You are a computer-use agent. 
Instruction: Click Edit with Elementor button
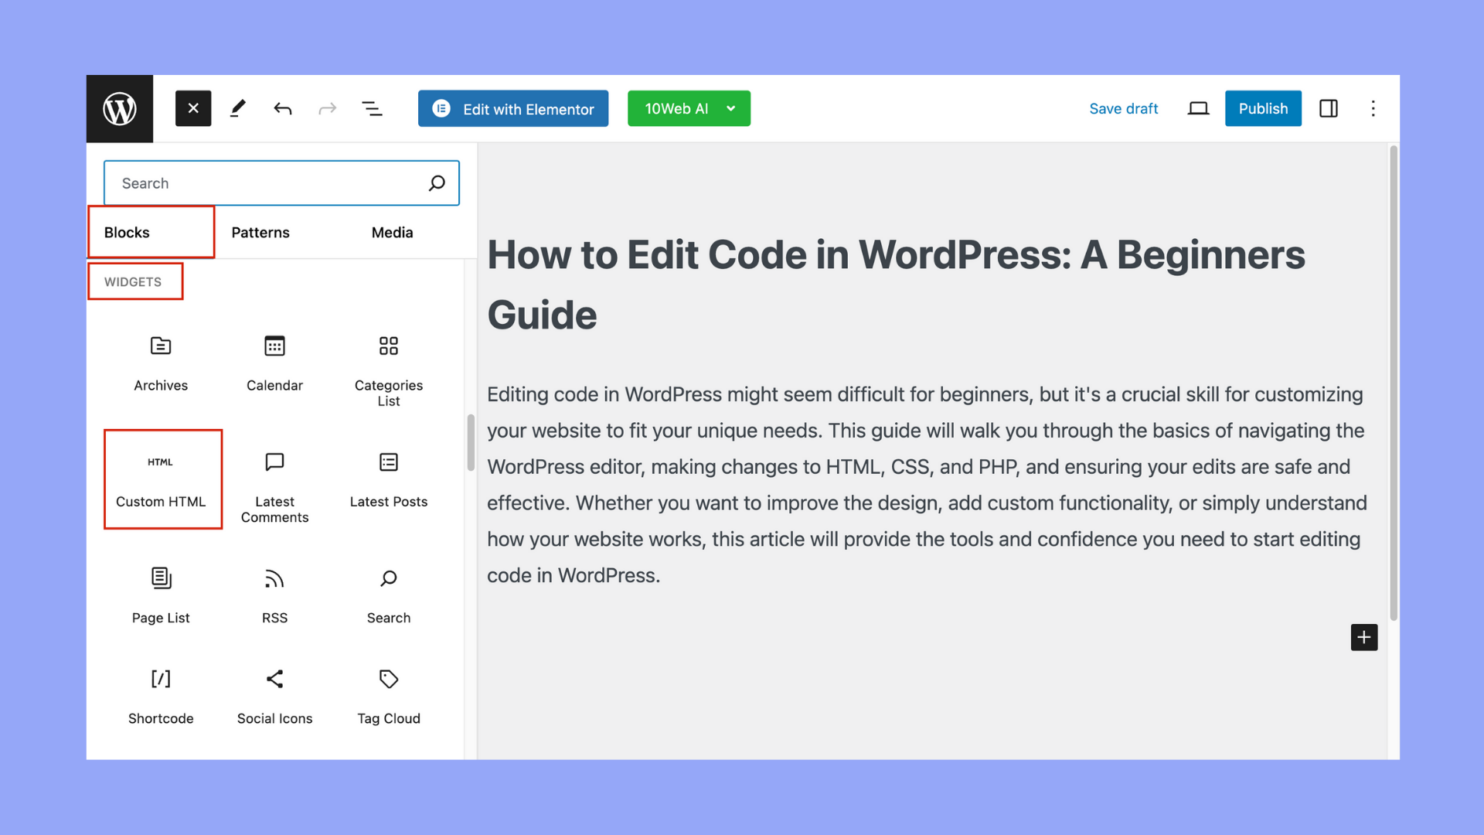[513, 109]
